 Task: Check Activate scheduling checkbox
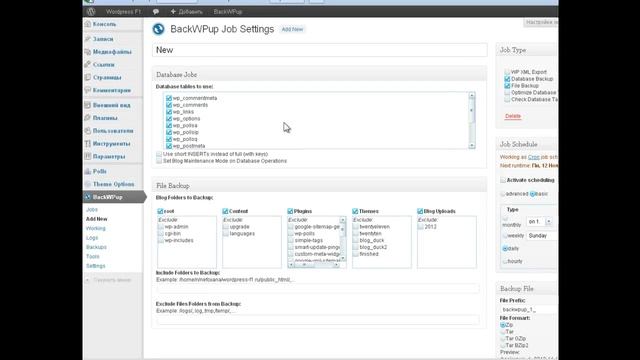click(503, 180)
